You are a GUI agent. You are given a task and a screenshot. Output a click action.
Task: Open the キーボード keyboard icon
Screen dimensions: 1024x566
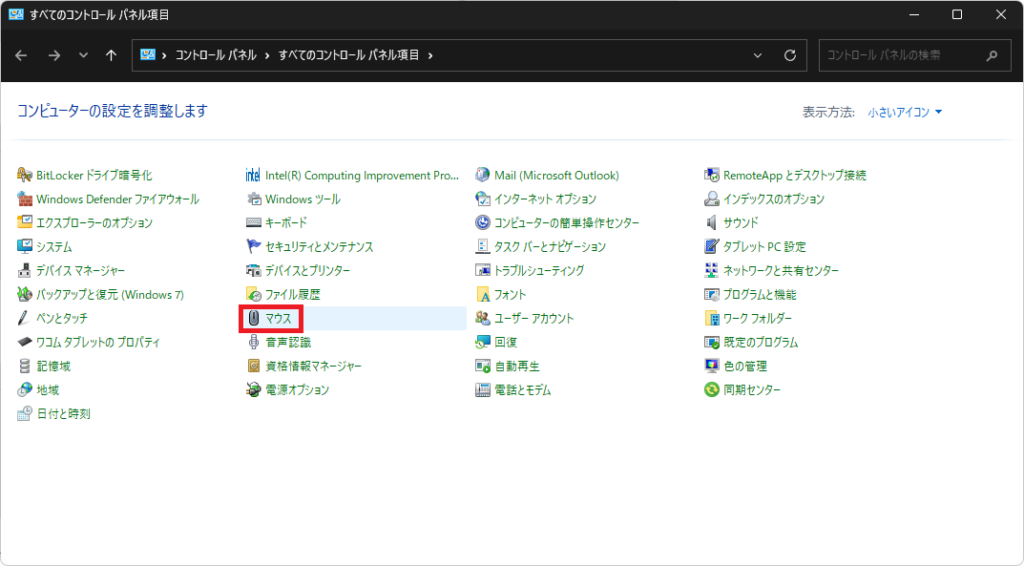pyautogui.click(x=254, y=223)
